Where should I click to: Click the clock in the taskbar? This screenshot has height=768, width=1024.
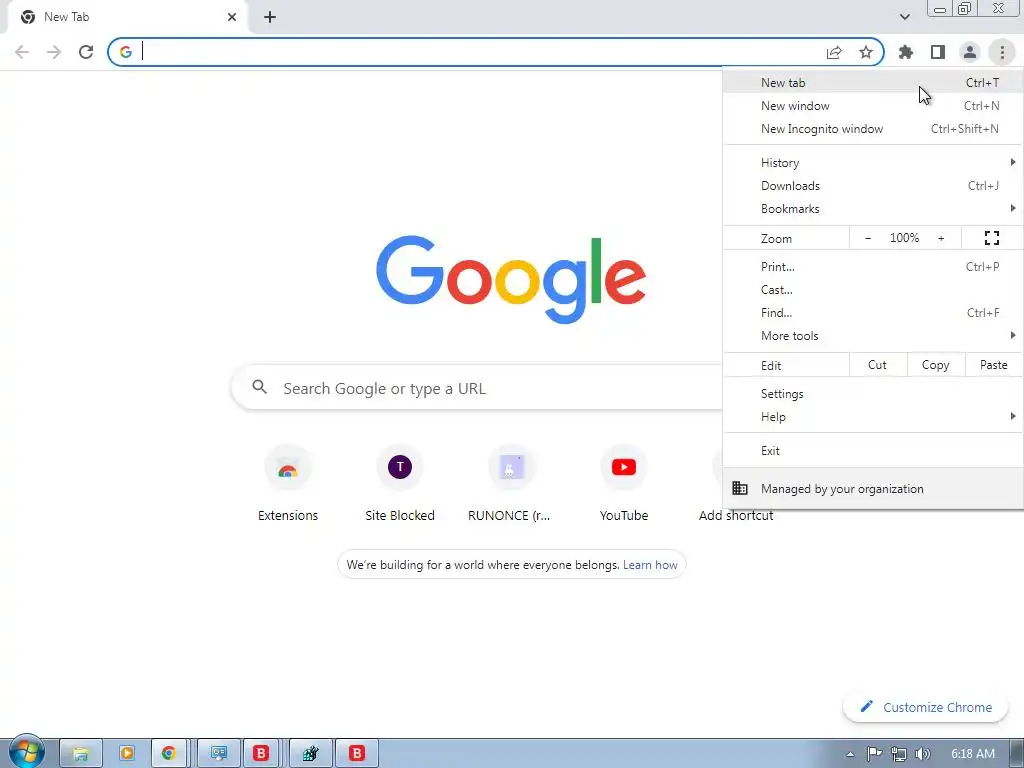(973, 754)
